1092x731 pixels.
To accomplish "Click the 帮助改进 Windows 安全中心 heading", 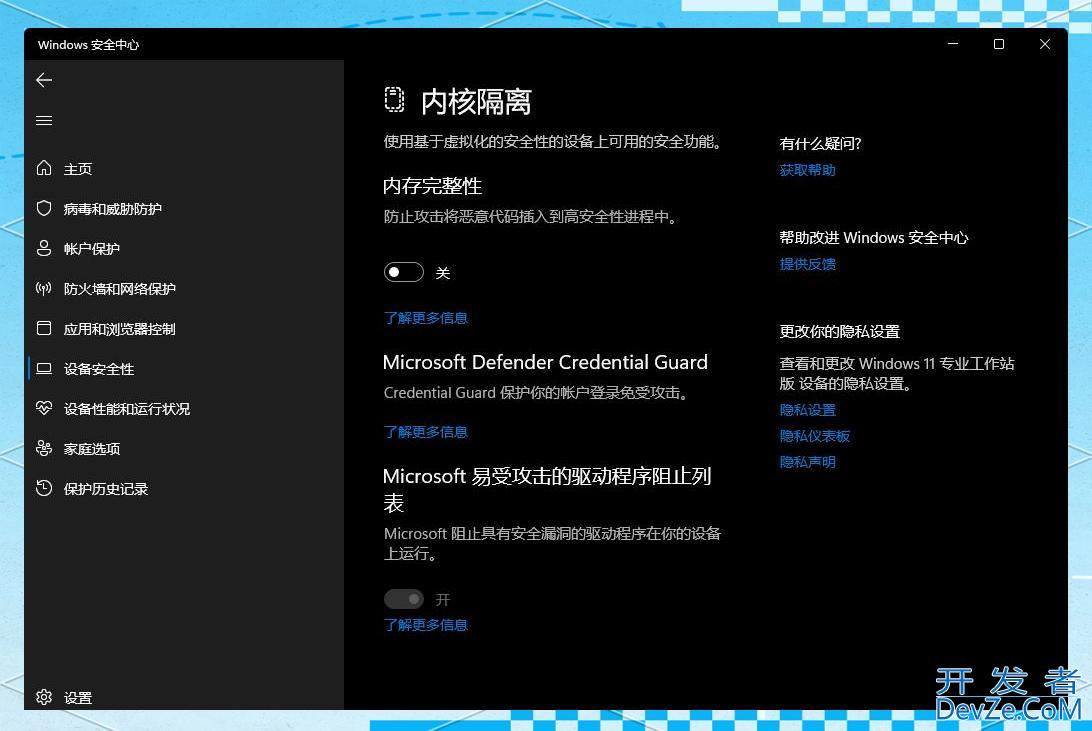I will pyautogui.click(x=873, y=237).
